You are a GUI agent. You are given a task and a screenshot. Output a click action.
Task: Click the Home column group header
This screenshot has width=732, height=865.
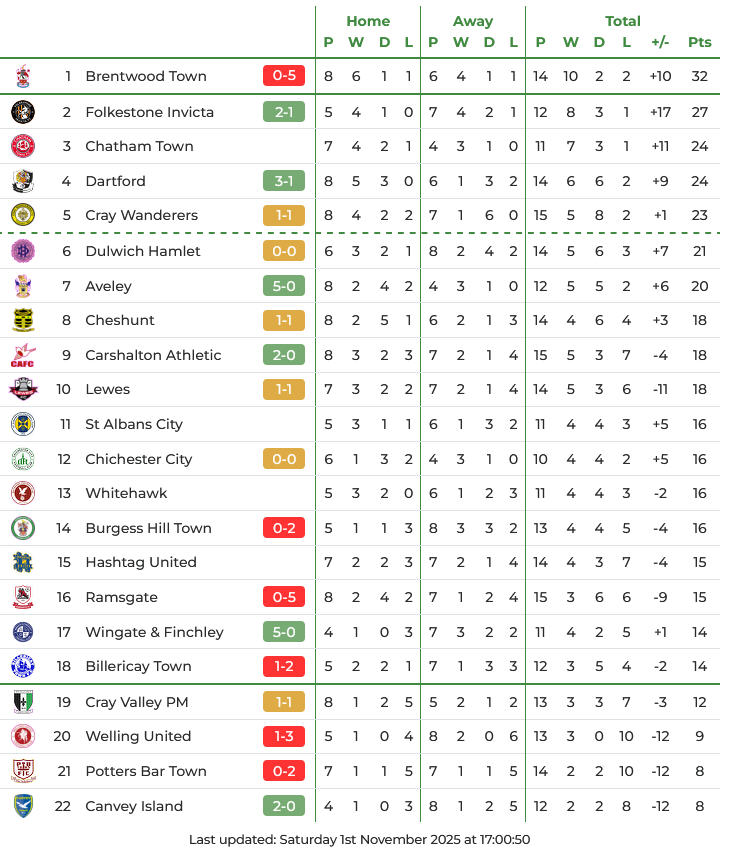(368, 21)
